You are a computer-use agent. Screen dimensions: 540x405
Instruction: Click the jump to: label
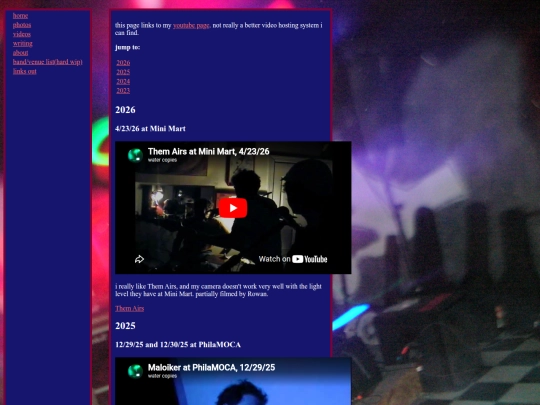pos(127,48)
